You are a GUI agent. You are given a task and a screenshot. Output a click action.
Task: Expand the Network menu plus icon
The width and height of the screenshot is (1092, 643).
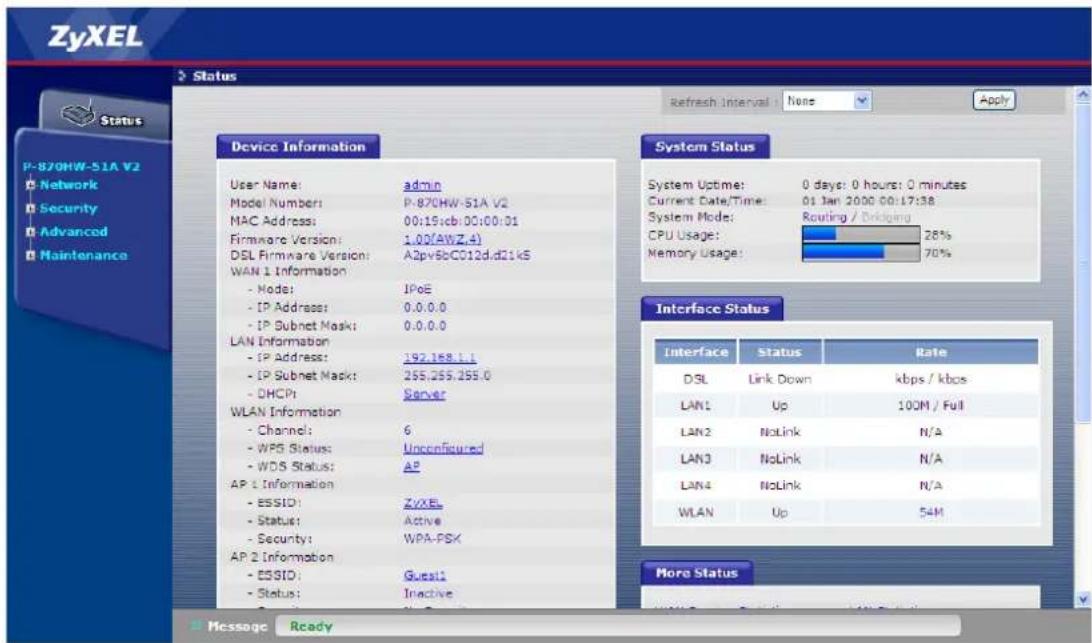click(x=31, y=185)
